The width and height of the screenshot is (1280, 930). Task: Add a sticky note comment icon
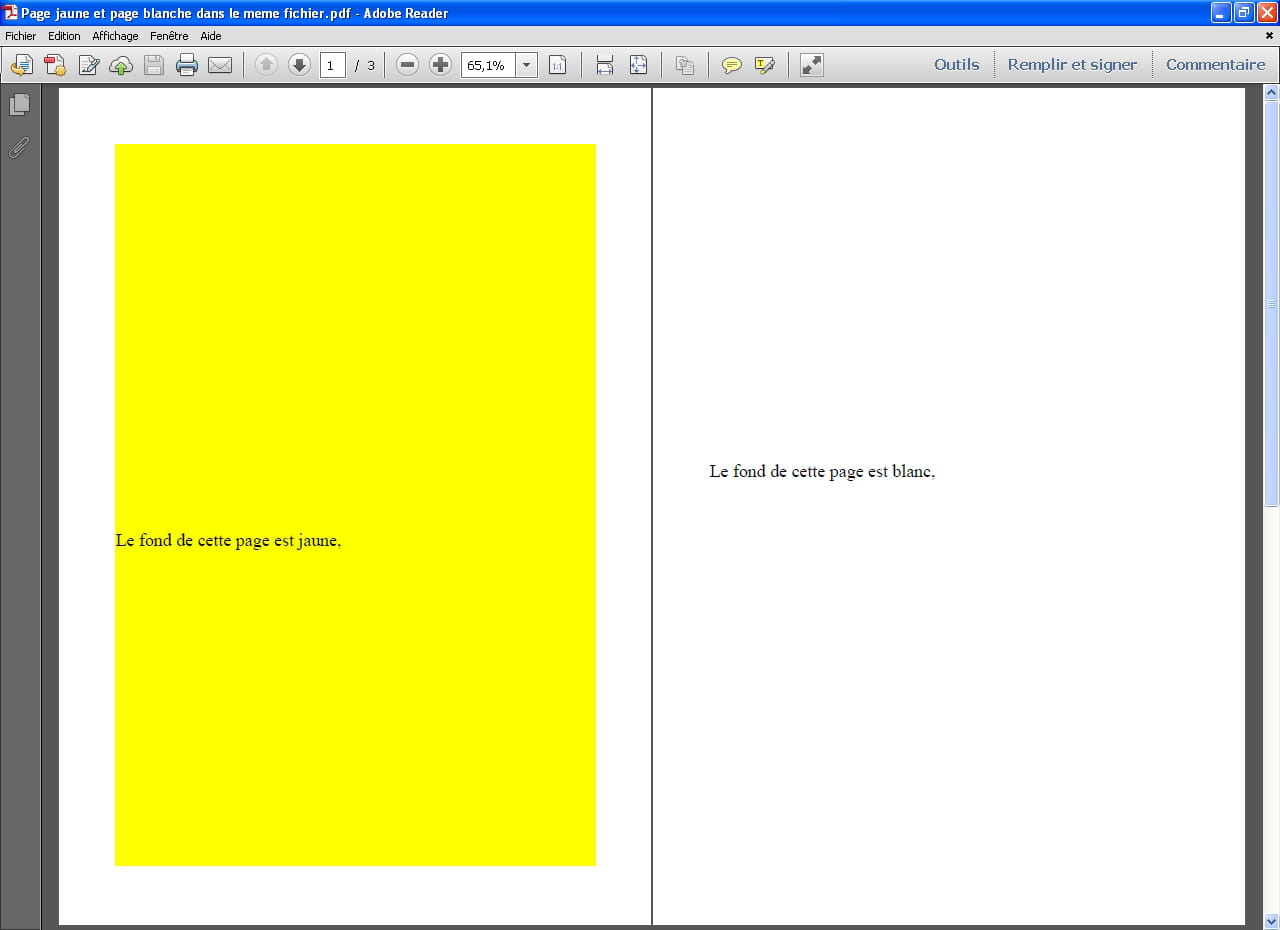click(732, 65)
